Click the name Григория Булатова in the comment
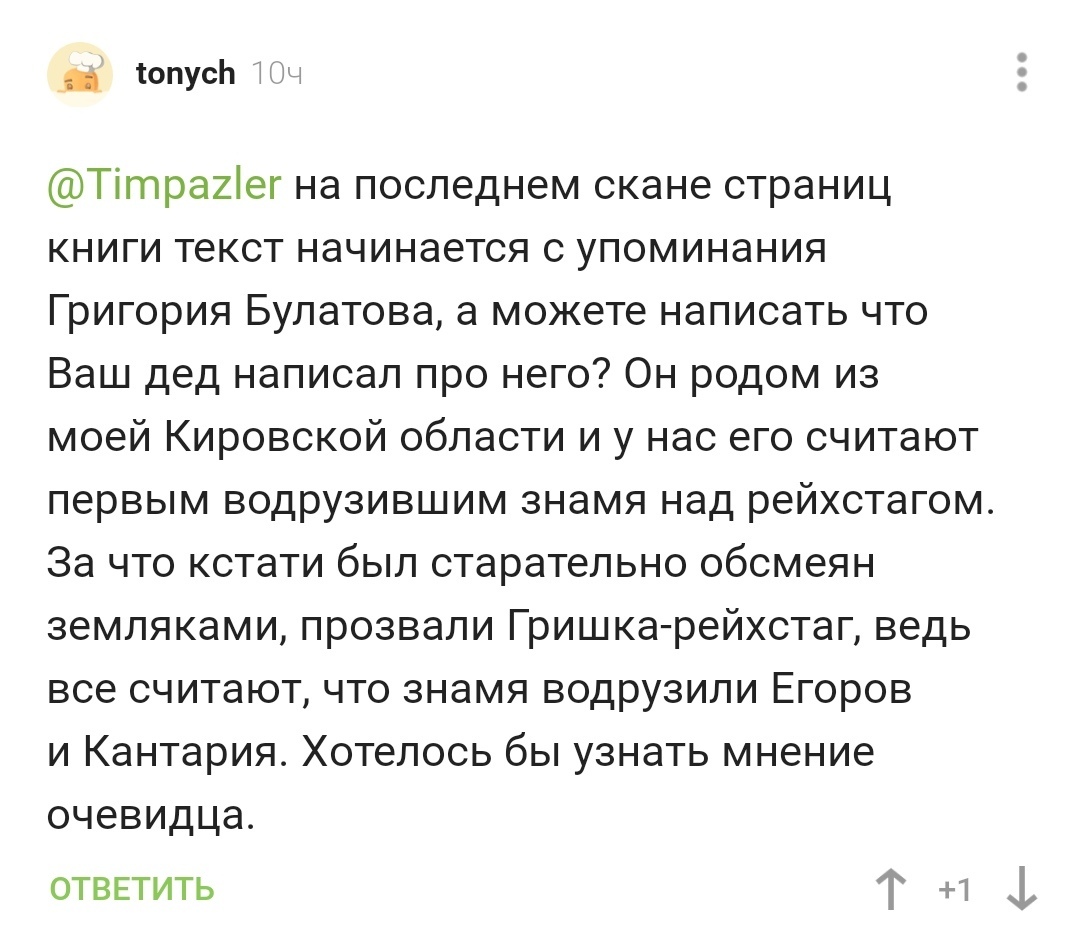 click(240, 312)
